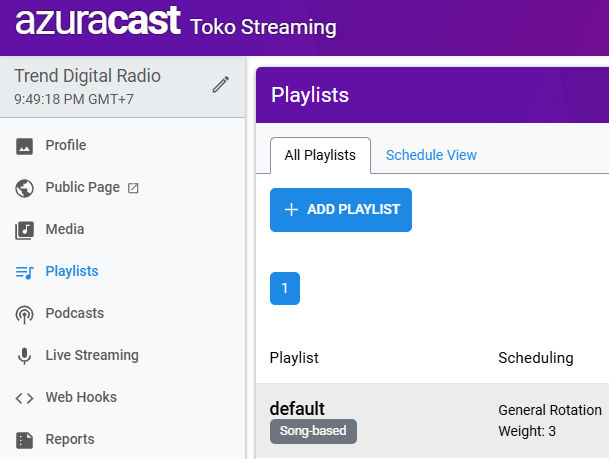
Task: Switch to the Schedule View tab
Action: pyautogui.click(x=431, y=155)
